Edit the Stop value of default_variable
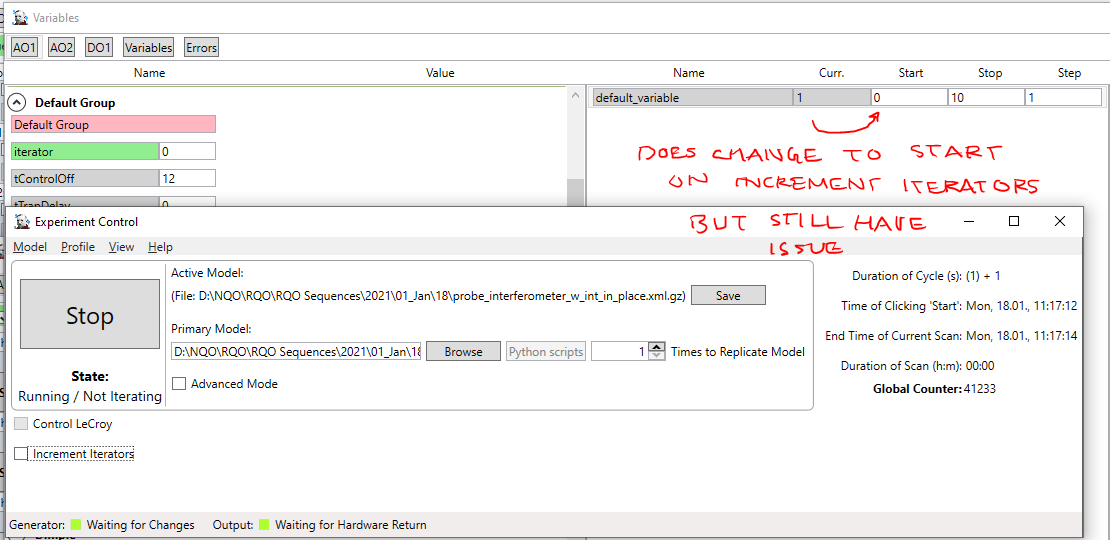The width and height of the screenshot is (1110, 540). [986, 98]
